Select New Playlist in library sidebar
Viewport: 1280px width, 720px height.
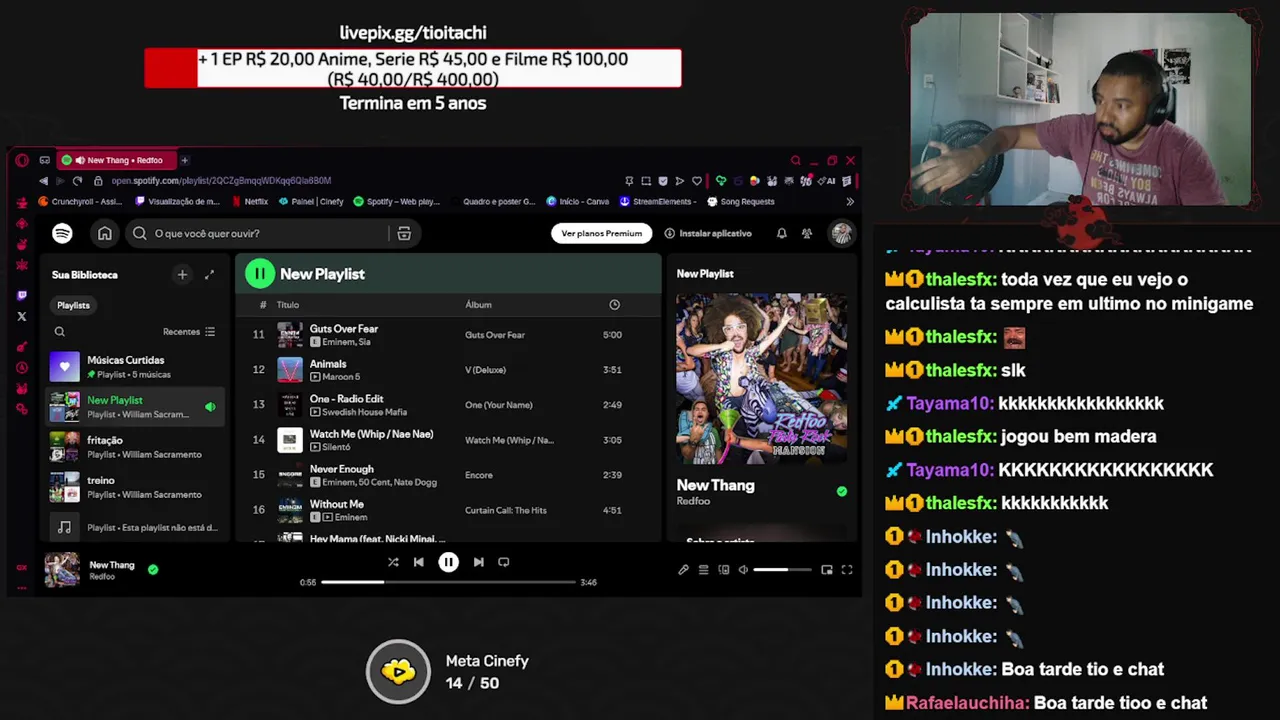pos(134,407)
